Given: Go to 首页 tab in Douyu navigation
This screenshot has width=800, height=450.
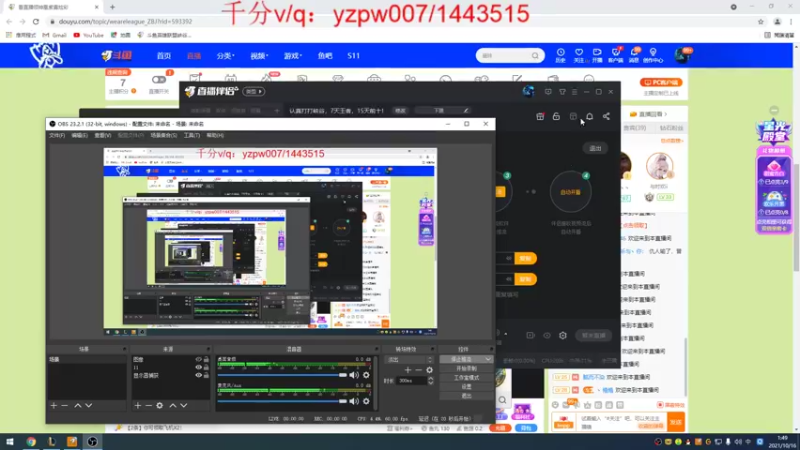Looking at the screenshot, I should tap(164, 56).
